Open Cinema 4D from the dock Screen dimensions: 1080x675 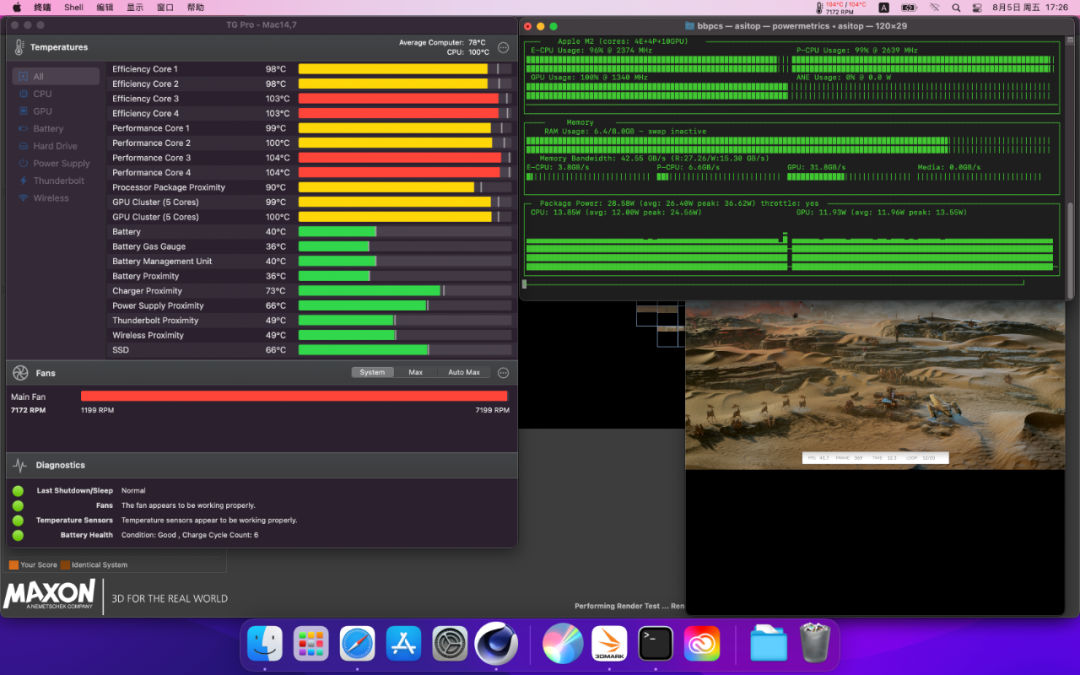click(x=496, y=643)
